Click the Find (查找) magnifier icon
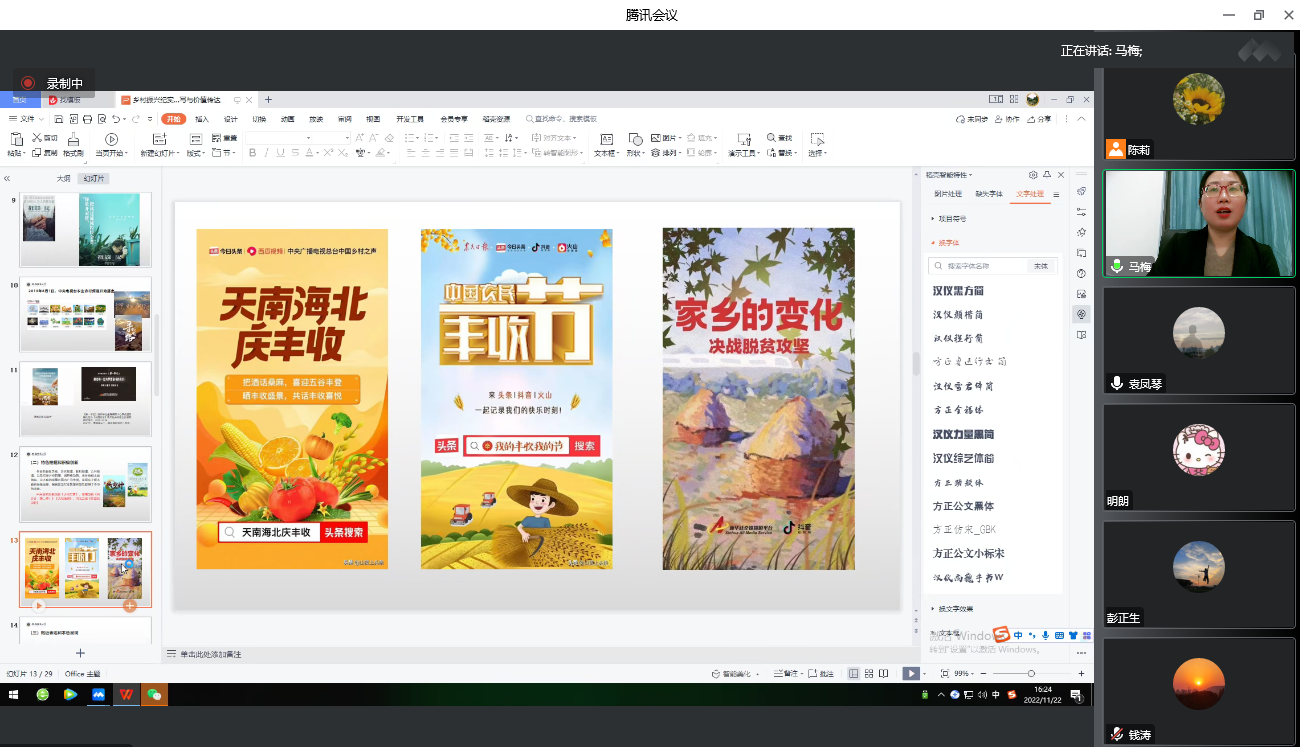 pyautogui.click(x=772, y=138)
